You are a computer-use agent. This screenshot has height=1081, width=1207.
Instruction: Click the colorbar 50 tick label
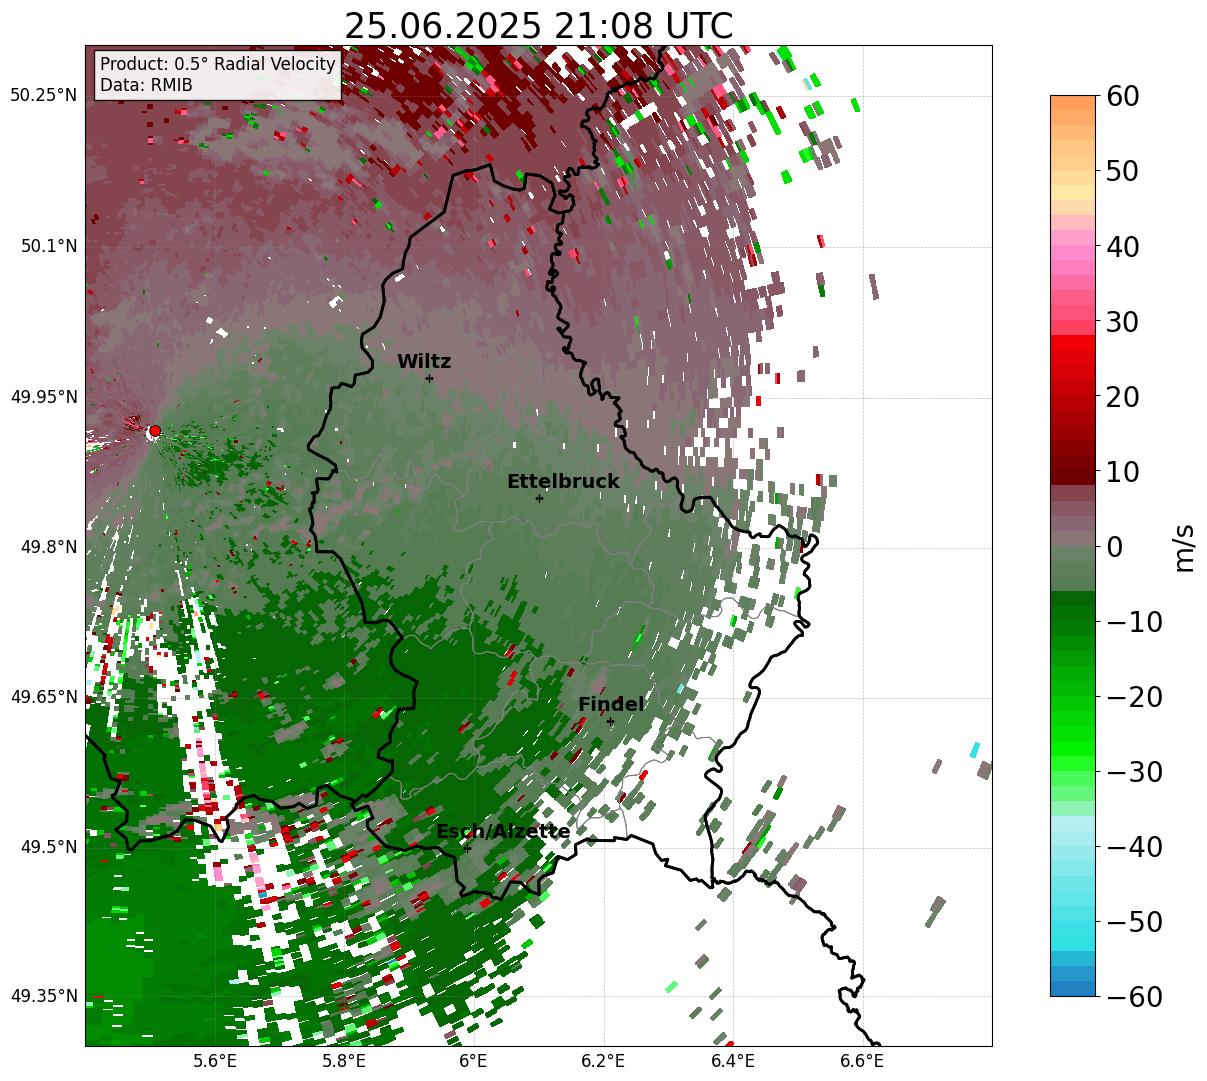[1121, 171]
